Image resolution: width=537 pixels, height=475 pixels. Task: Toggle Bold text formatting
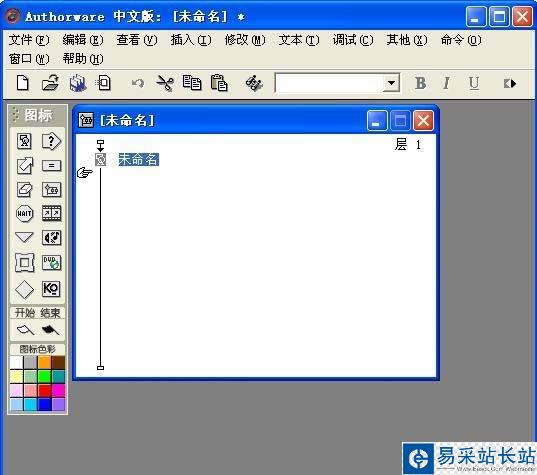point(421,83)
